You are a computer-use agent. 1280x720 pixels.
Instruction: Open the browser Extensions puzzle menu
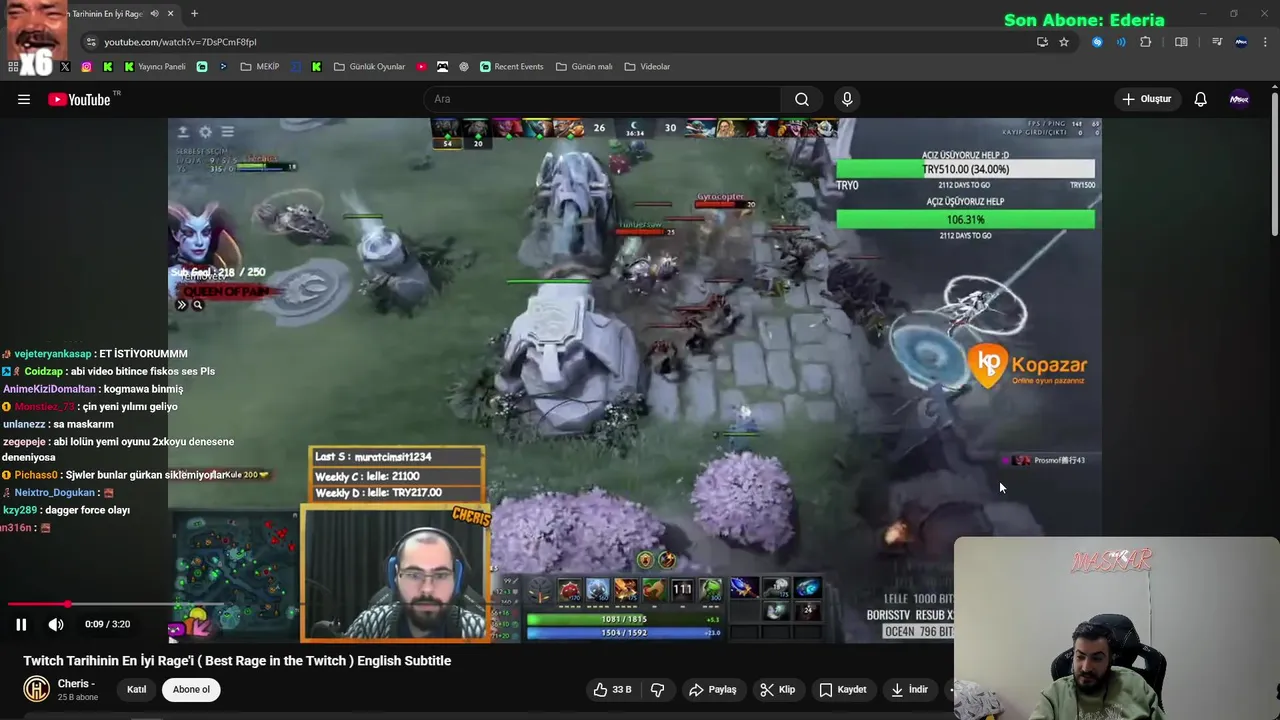click(x=1146, y=42)
